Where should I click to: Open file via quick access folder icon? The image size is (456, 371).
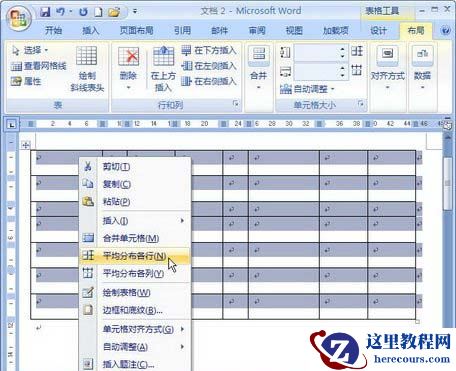pyautogui.click(x=114, y=12)
